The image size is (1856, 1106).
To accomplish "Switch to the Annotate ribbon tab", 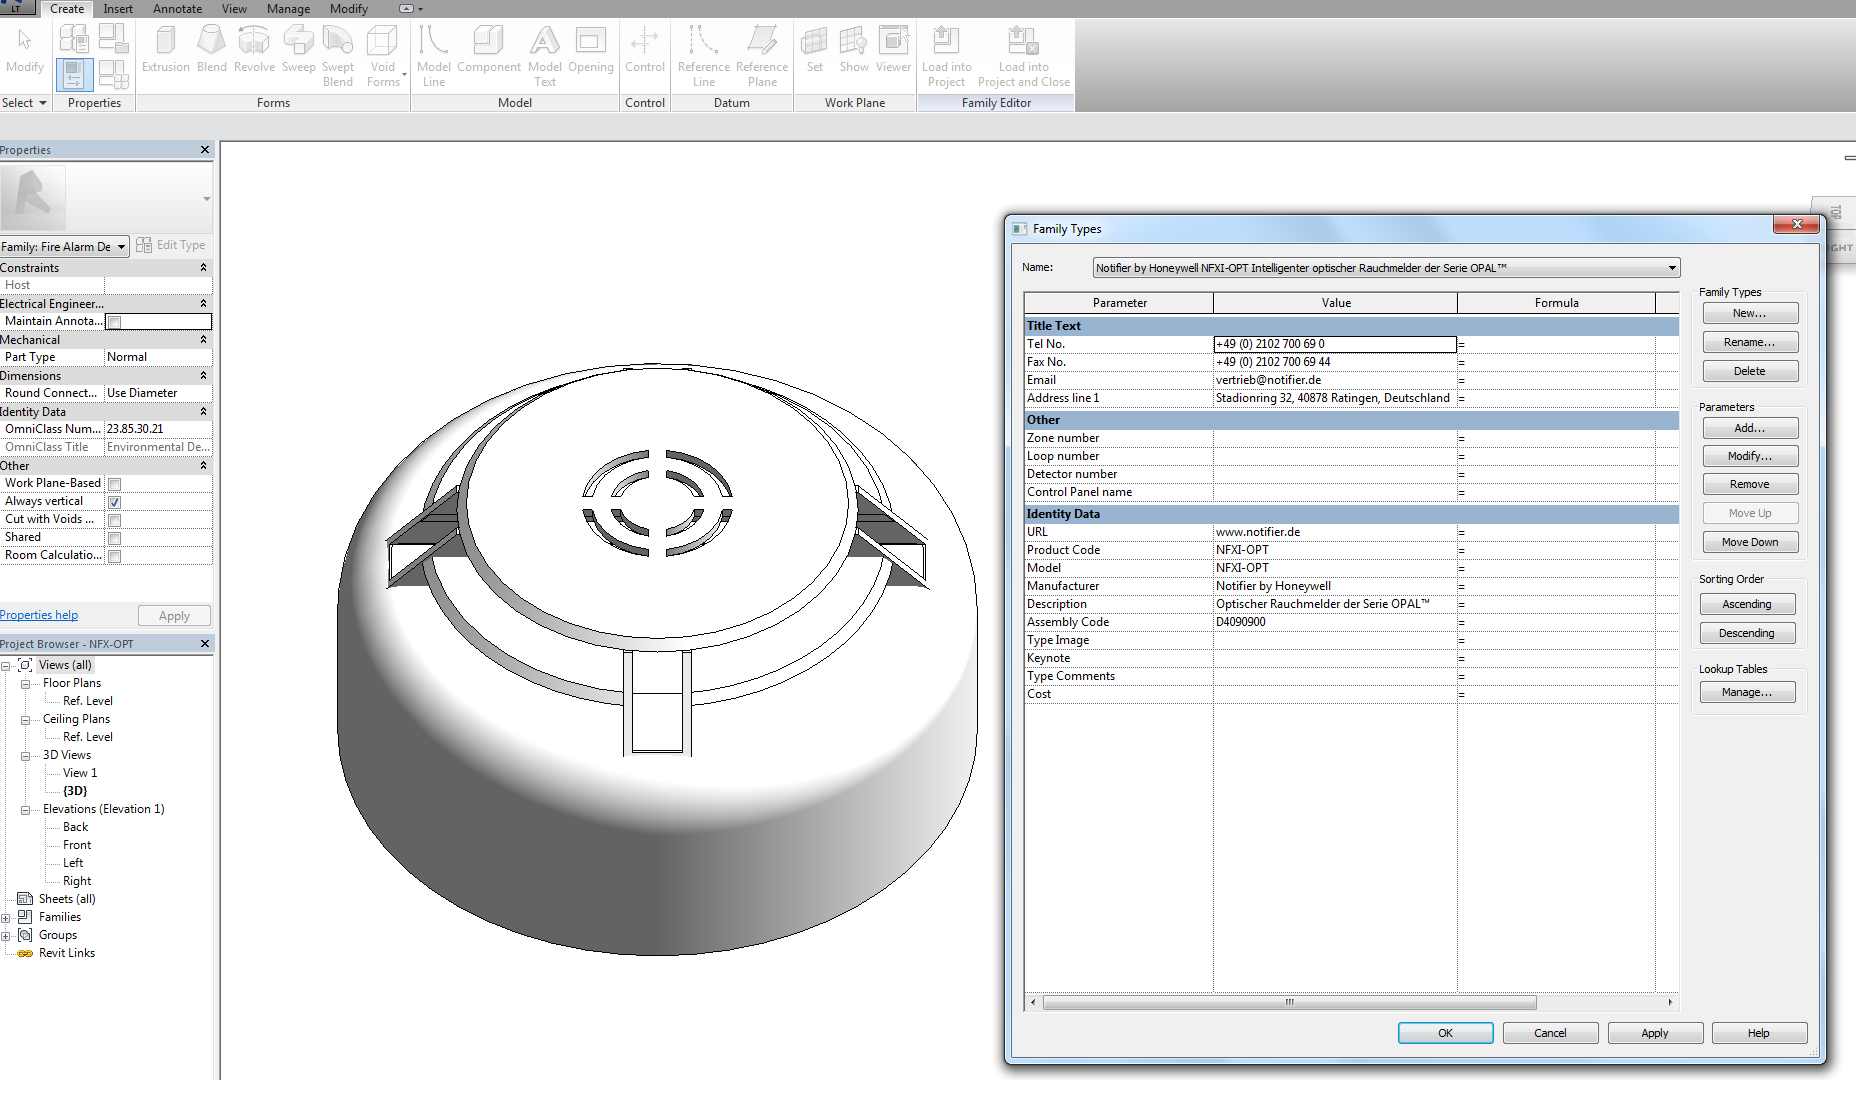I will pos(177,9).
